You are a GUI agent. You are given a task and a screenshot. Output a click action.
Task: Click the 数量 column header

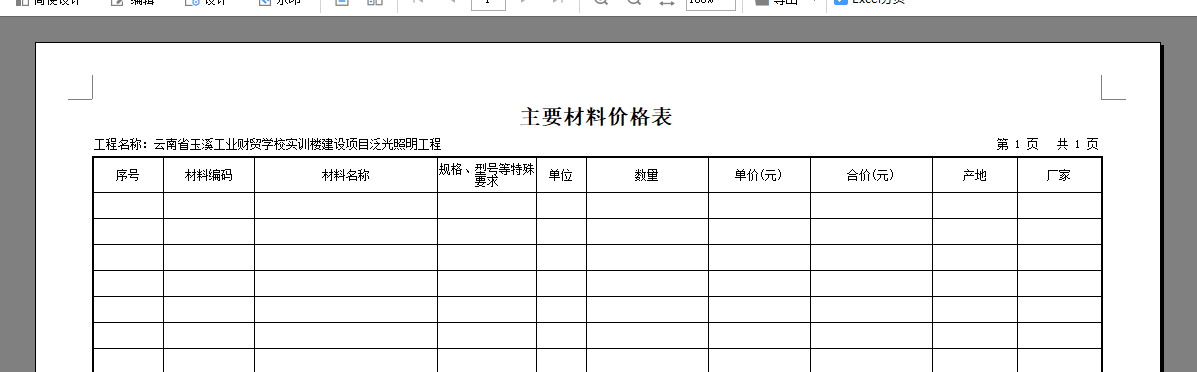click(647, 175)
